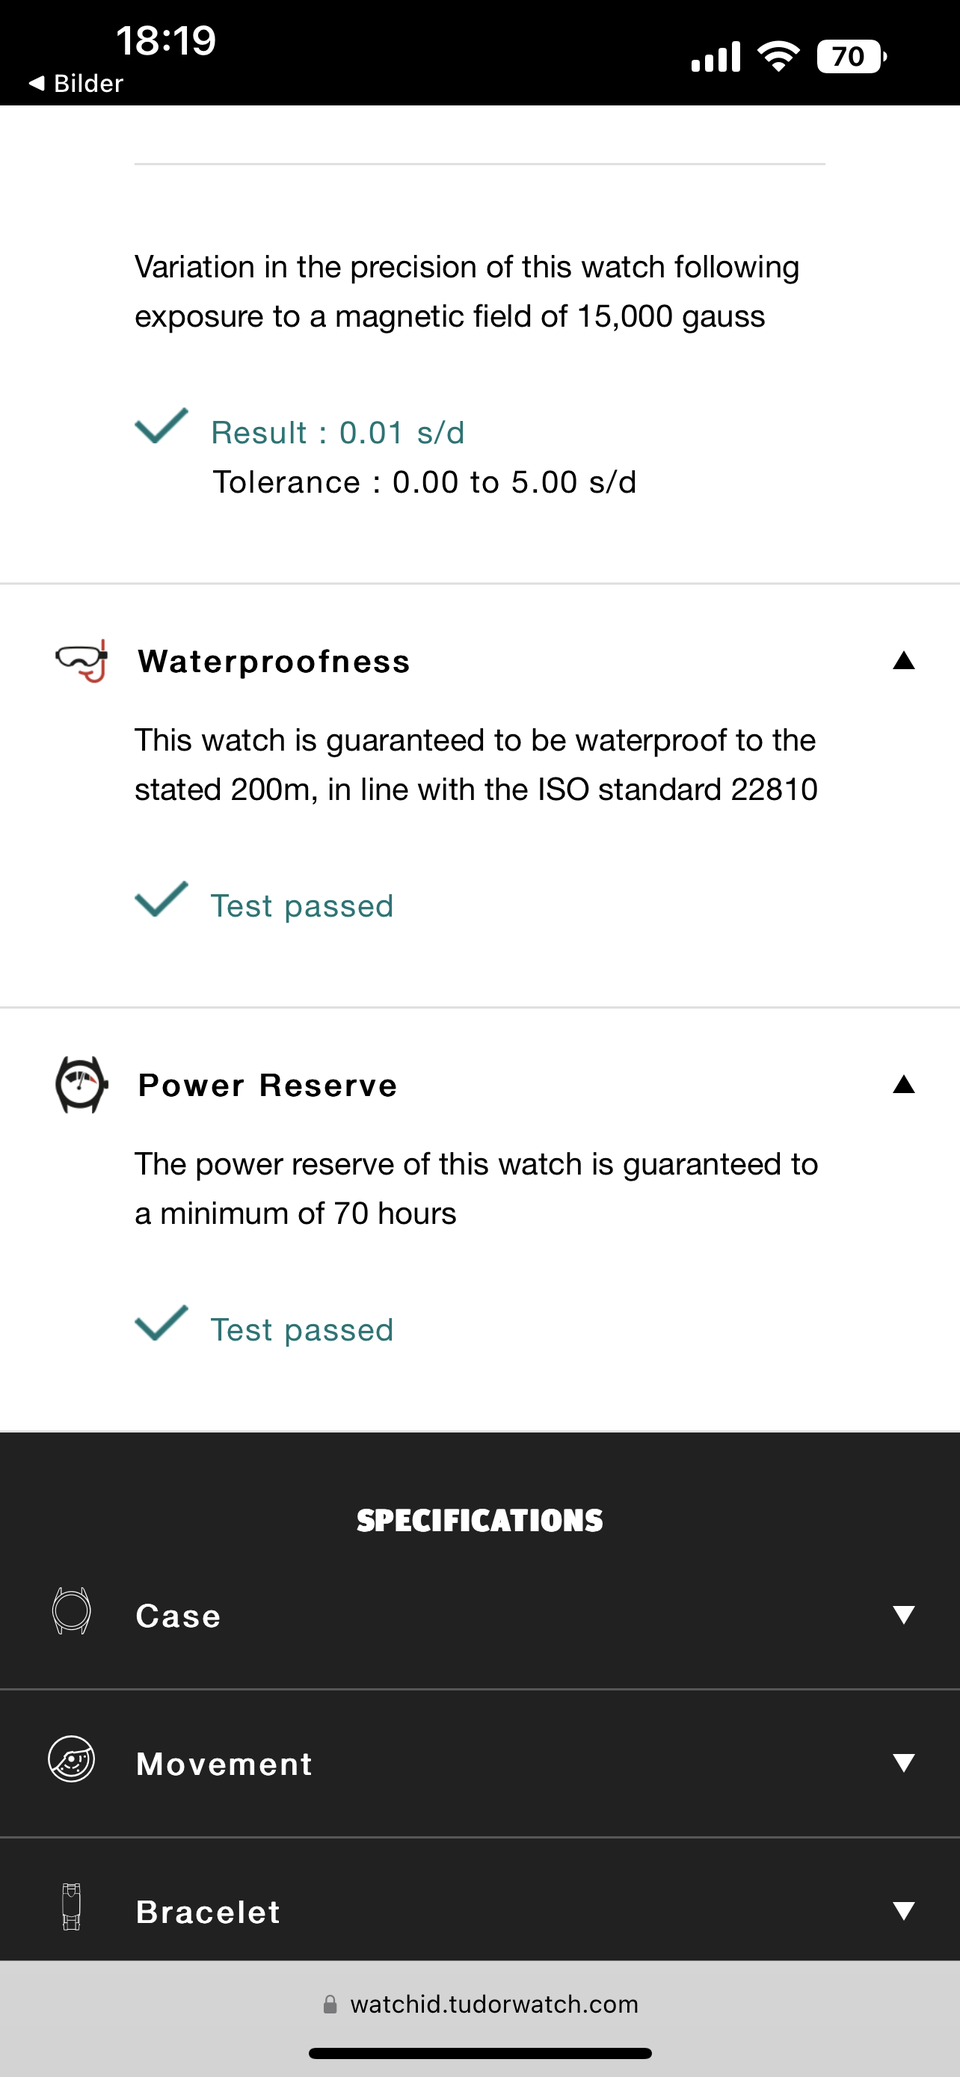Tap the watchid.tudorwatch.com address bar
This screenshot has height=2077, width=960.
click(x=494, y=2004)
